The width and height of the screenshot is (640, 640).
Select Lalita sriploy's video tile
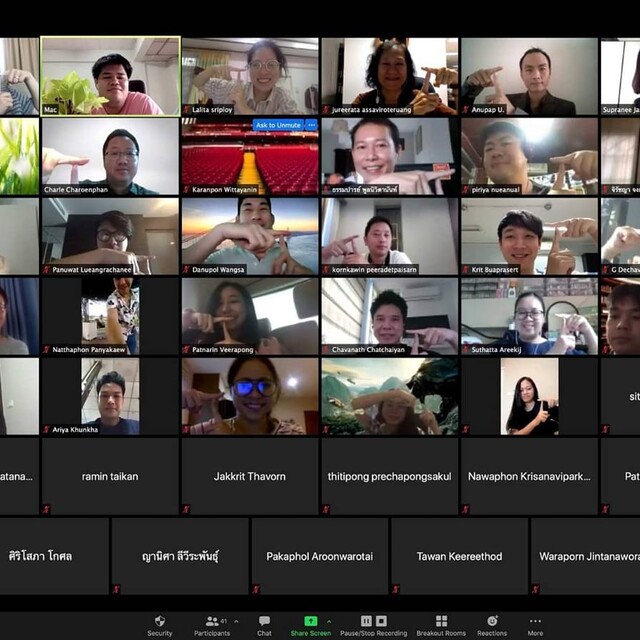point(250,76)
